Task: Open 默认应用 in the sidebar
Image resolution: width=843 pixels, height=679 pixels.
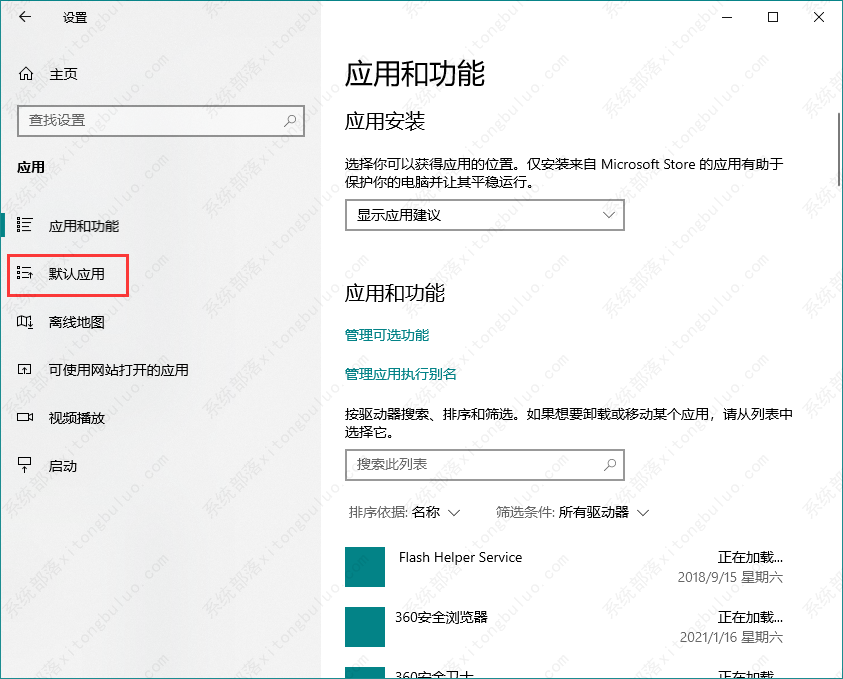Action: pos(76,274)
